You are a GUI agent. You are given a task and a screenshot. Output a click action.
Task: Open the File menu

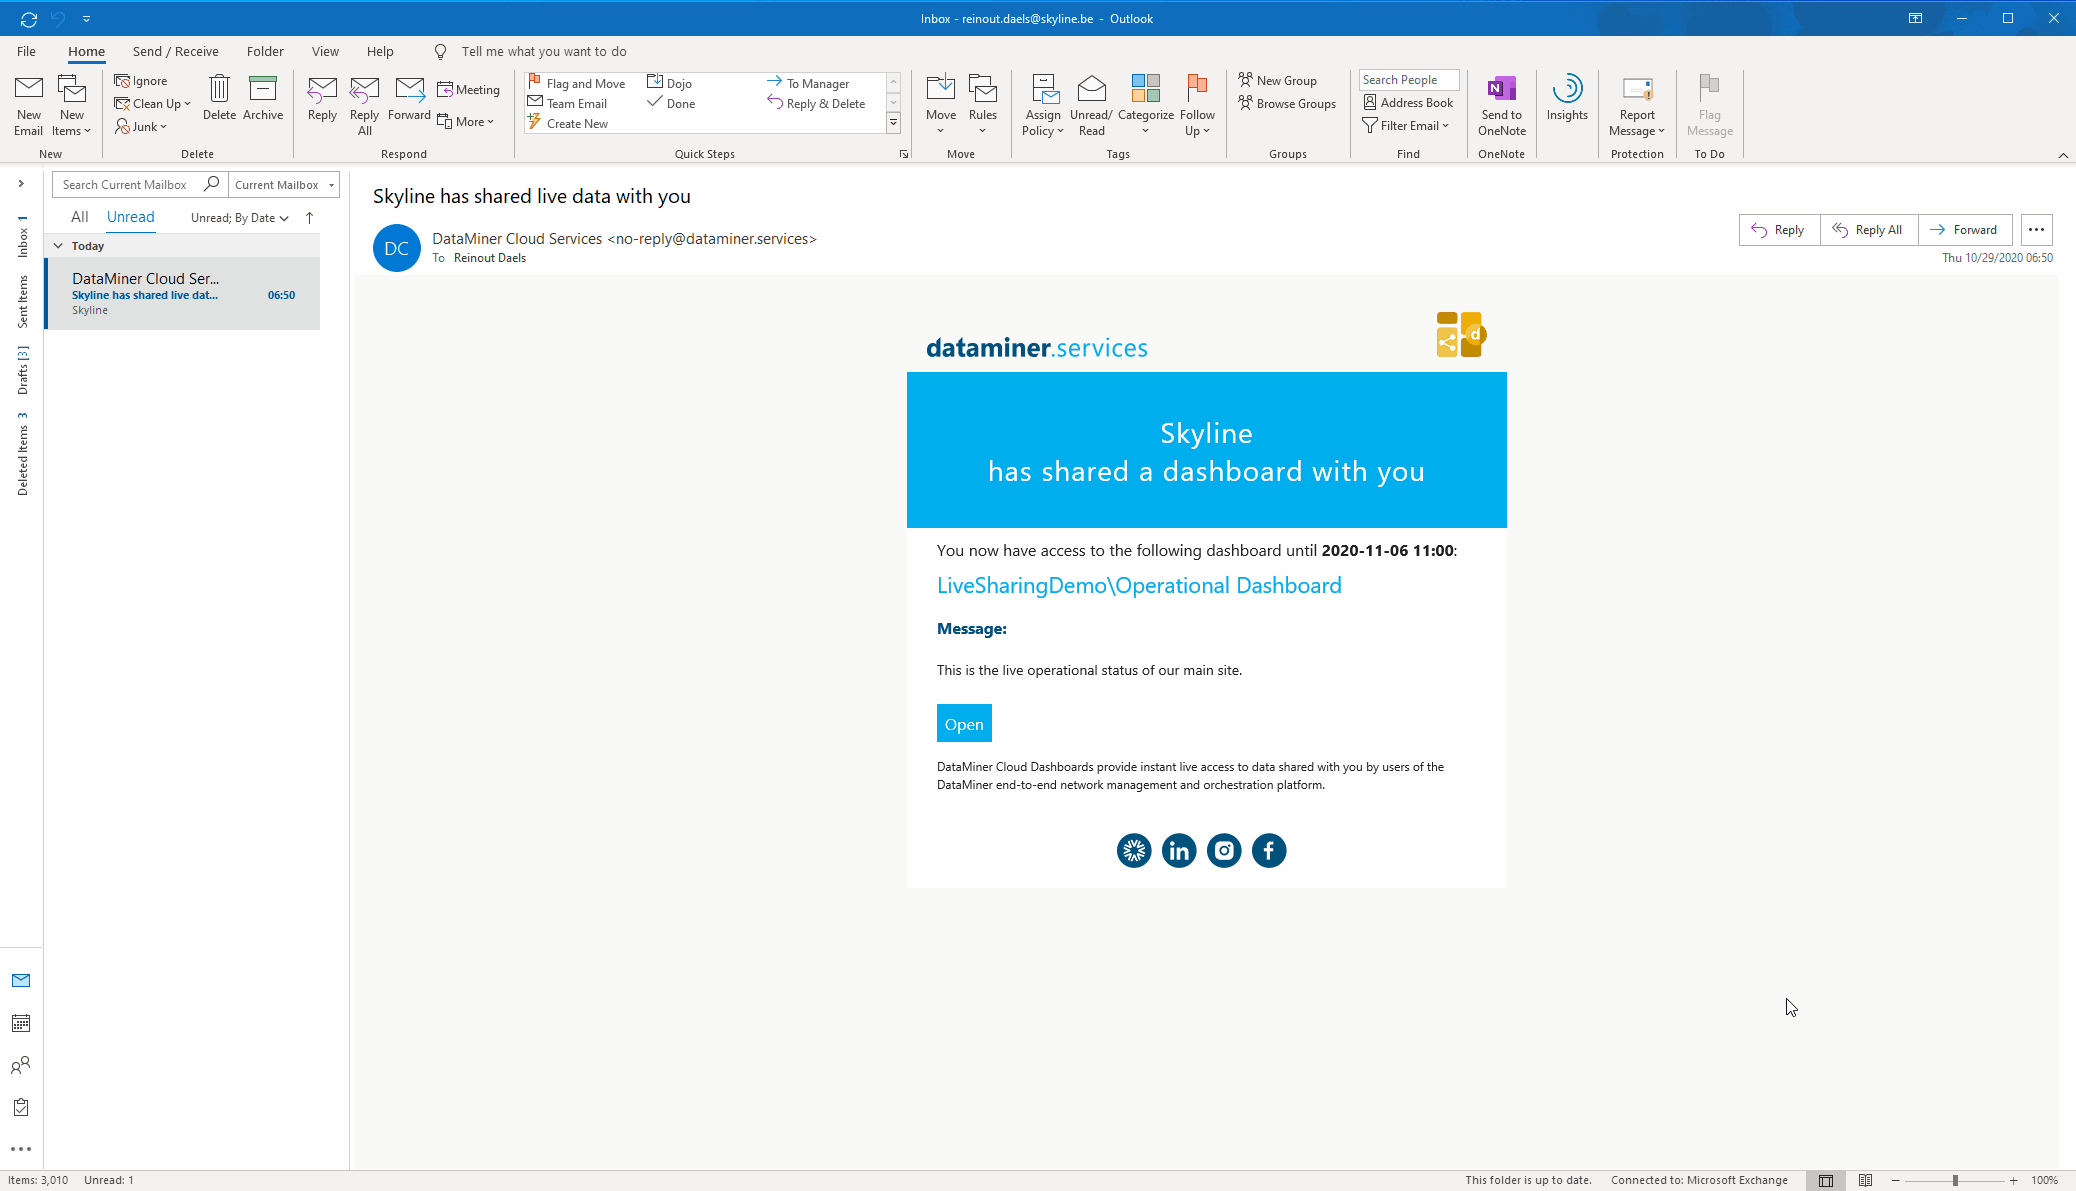click(27, 52)
